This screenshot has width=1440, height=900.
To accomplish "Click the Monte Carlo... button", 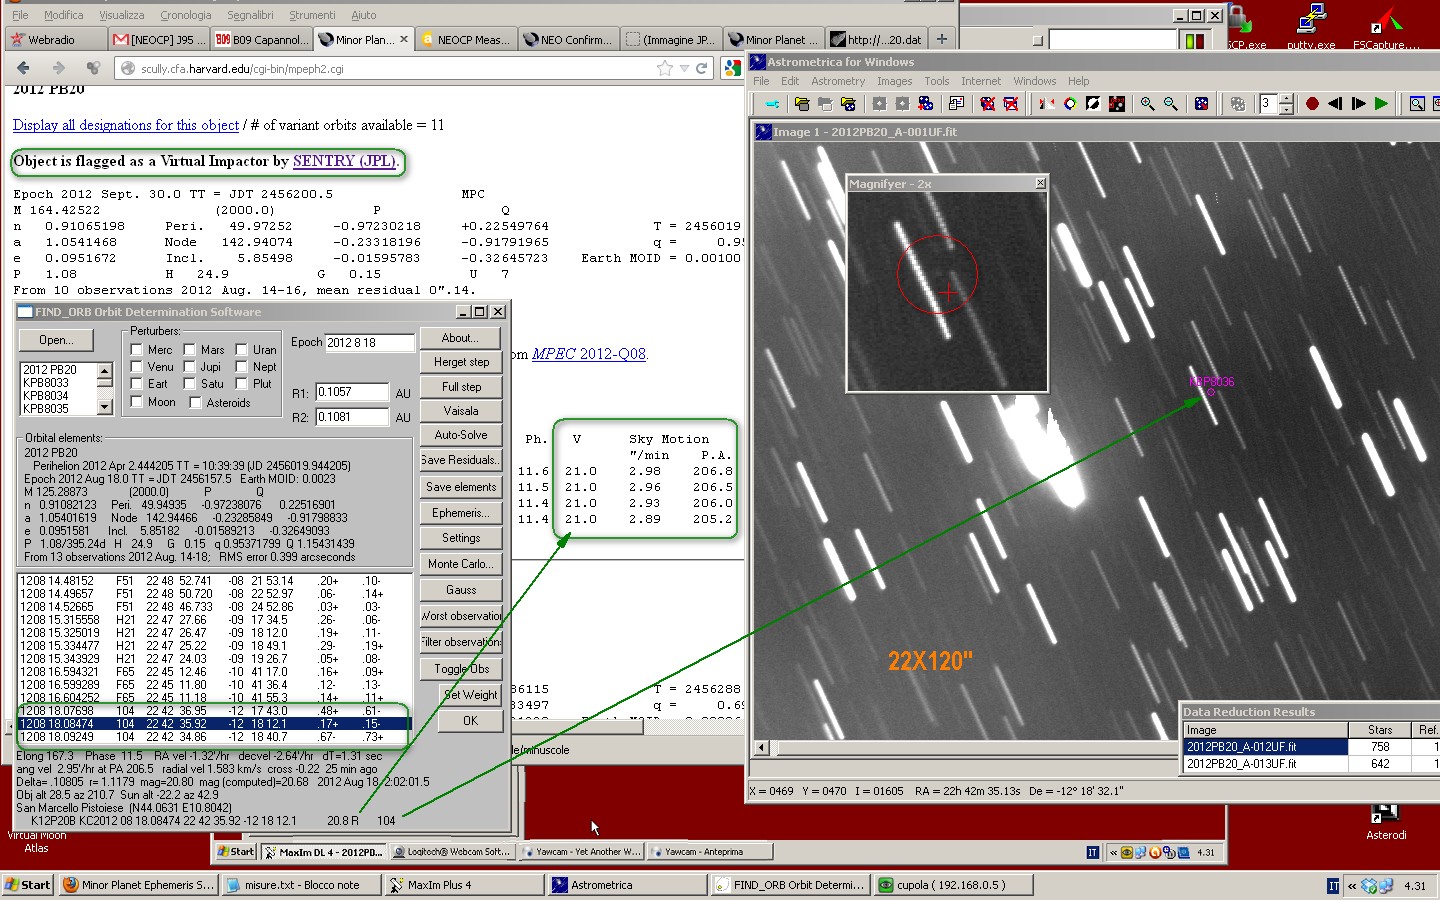I will (x=461, y=563).
